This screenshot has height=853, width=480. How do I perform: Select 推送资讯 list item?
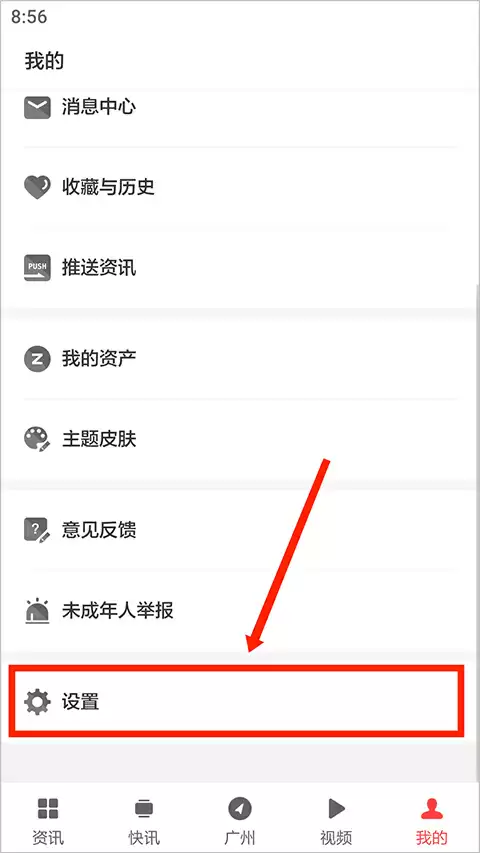click(240, 268)
